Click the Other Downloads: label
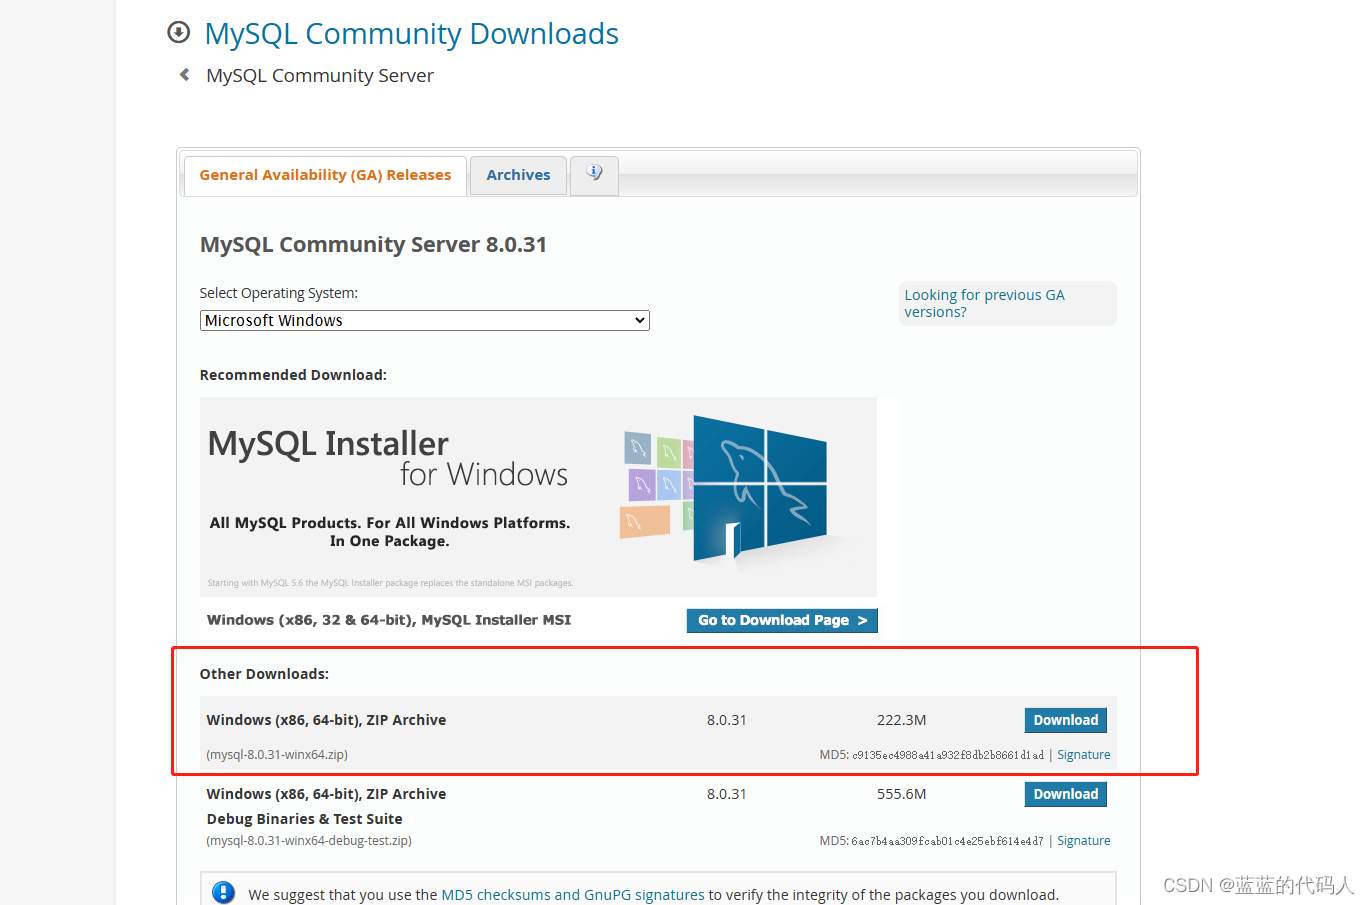Image resolution: width=1370 pixels, height=905 pixels. click(264, 674)
